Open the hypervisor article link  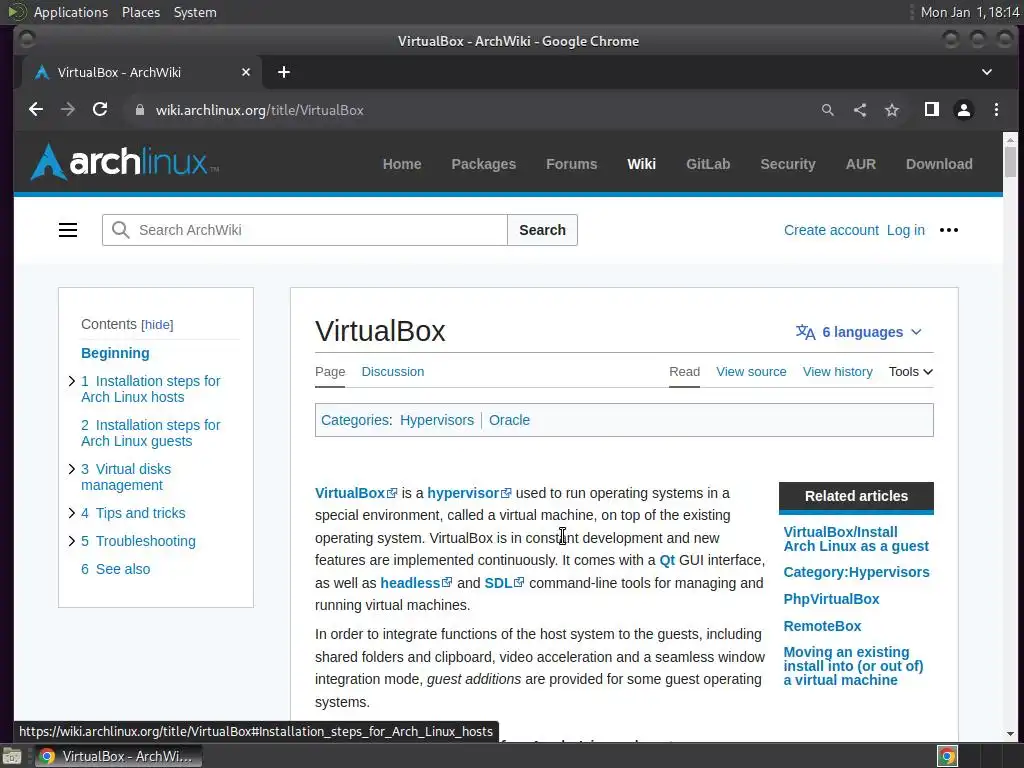point(463,493)
